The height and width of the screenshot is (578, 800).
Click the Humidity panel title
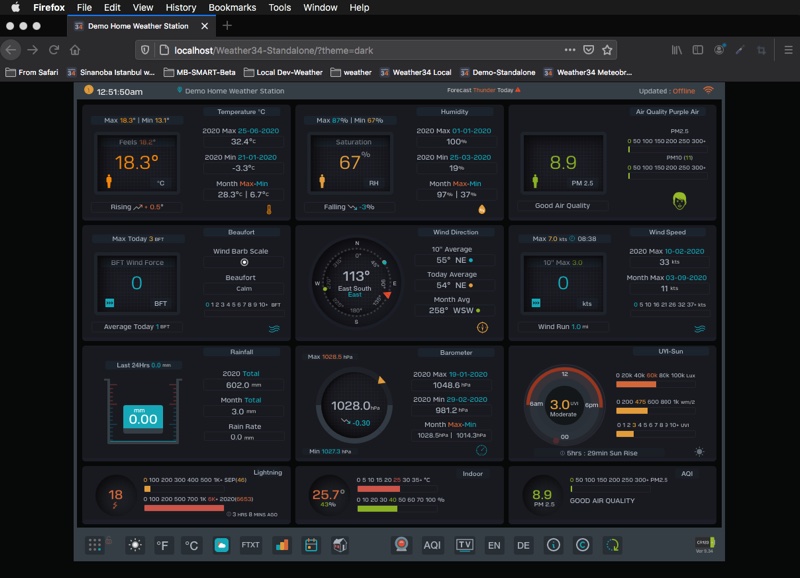click(454, 112)
